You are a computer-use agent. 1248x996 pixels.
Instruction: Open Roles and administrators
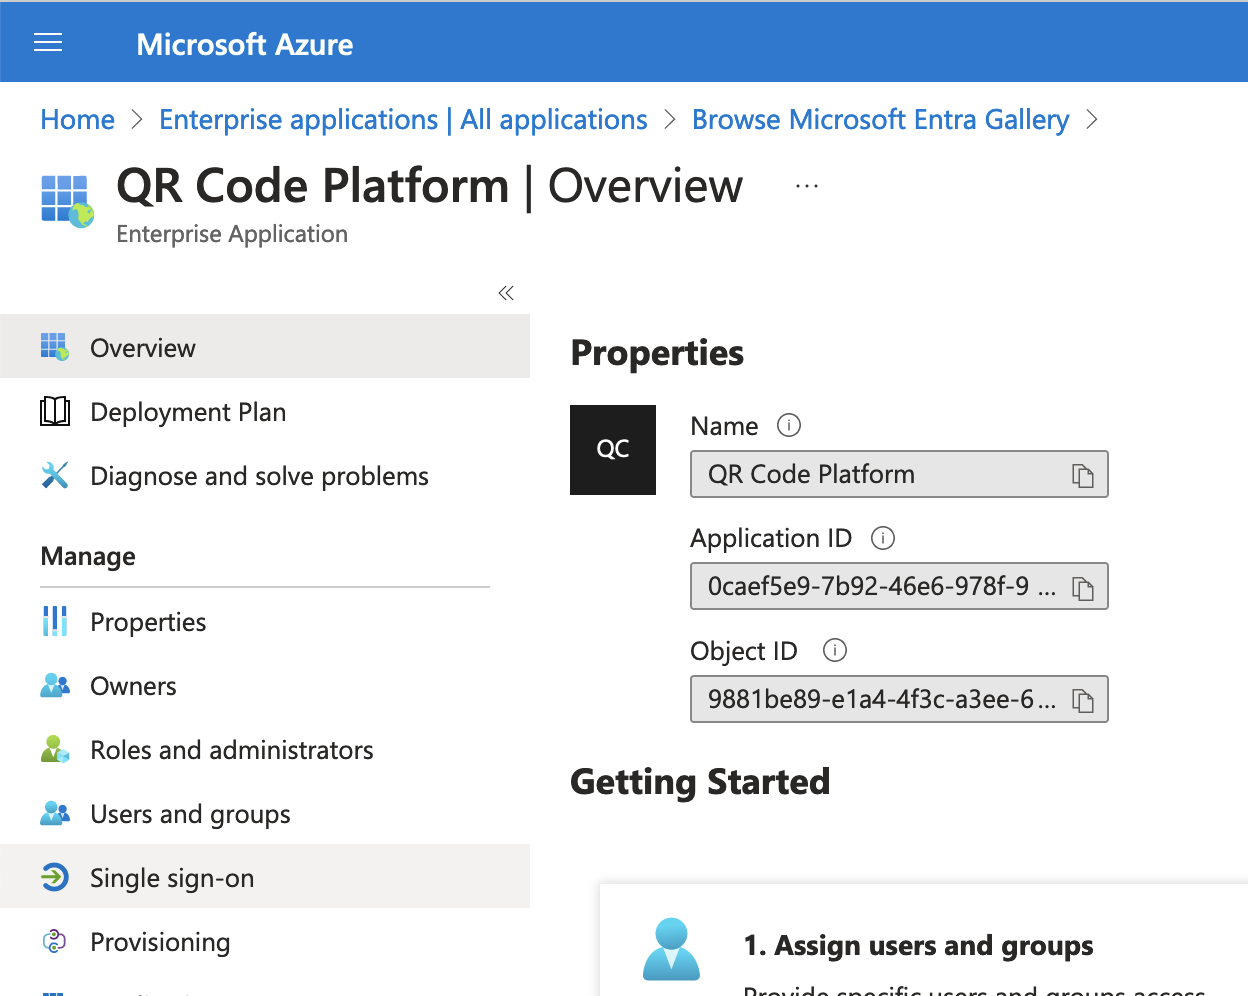pos(265,750)
